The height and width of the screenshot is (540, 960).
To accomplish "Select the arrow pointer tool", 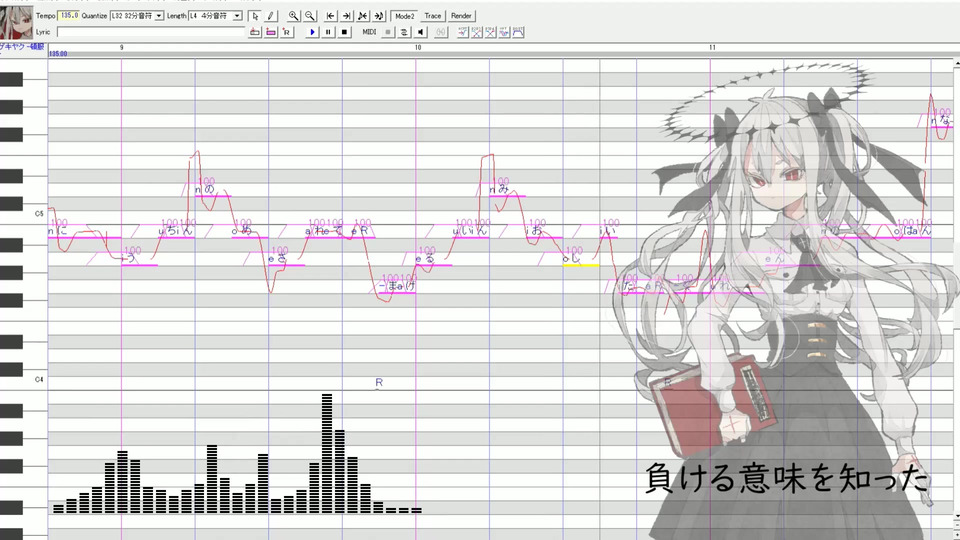I will pos(255,16).
